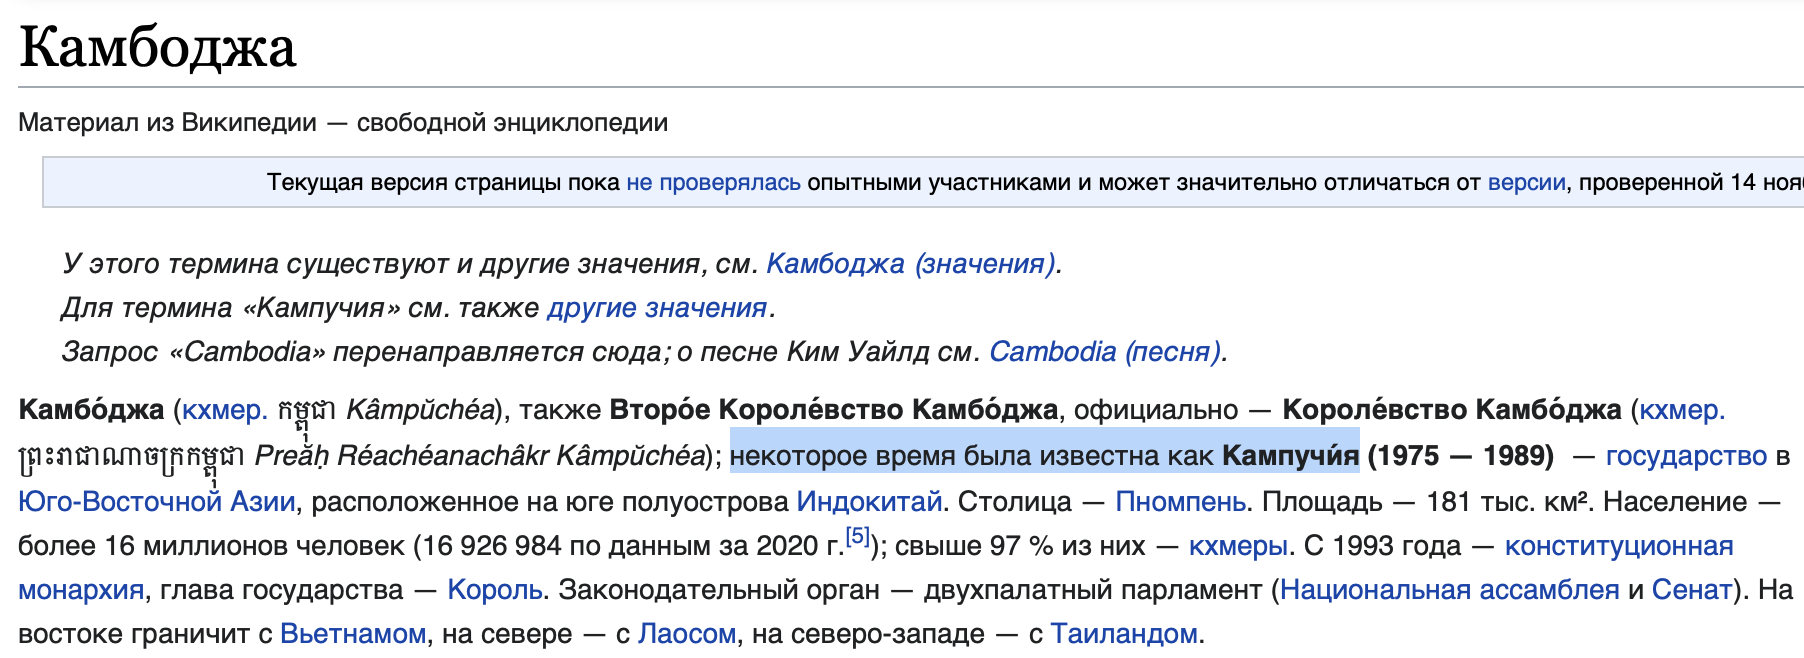1804x658 pixels.
Task: Open "Камбоджа (значения)" disambiguation link
Action: tap(911, 264)
